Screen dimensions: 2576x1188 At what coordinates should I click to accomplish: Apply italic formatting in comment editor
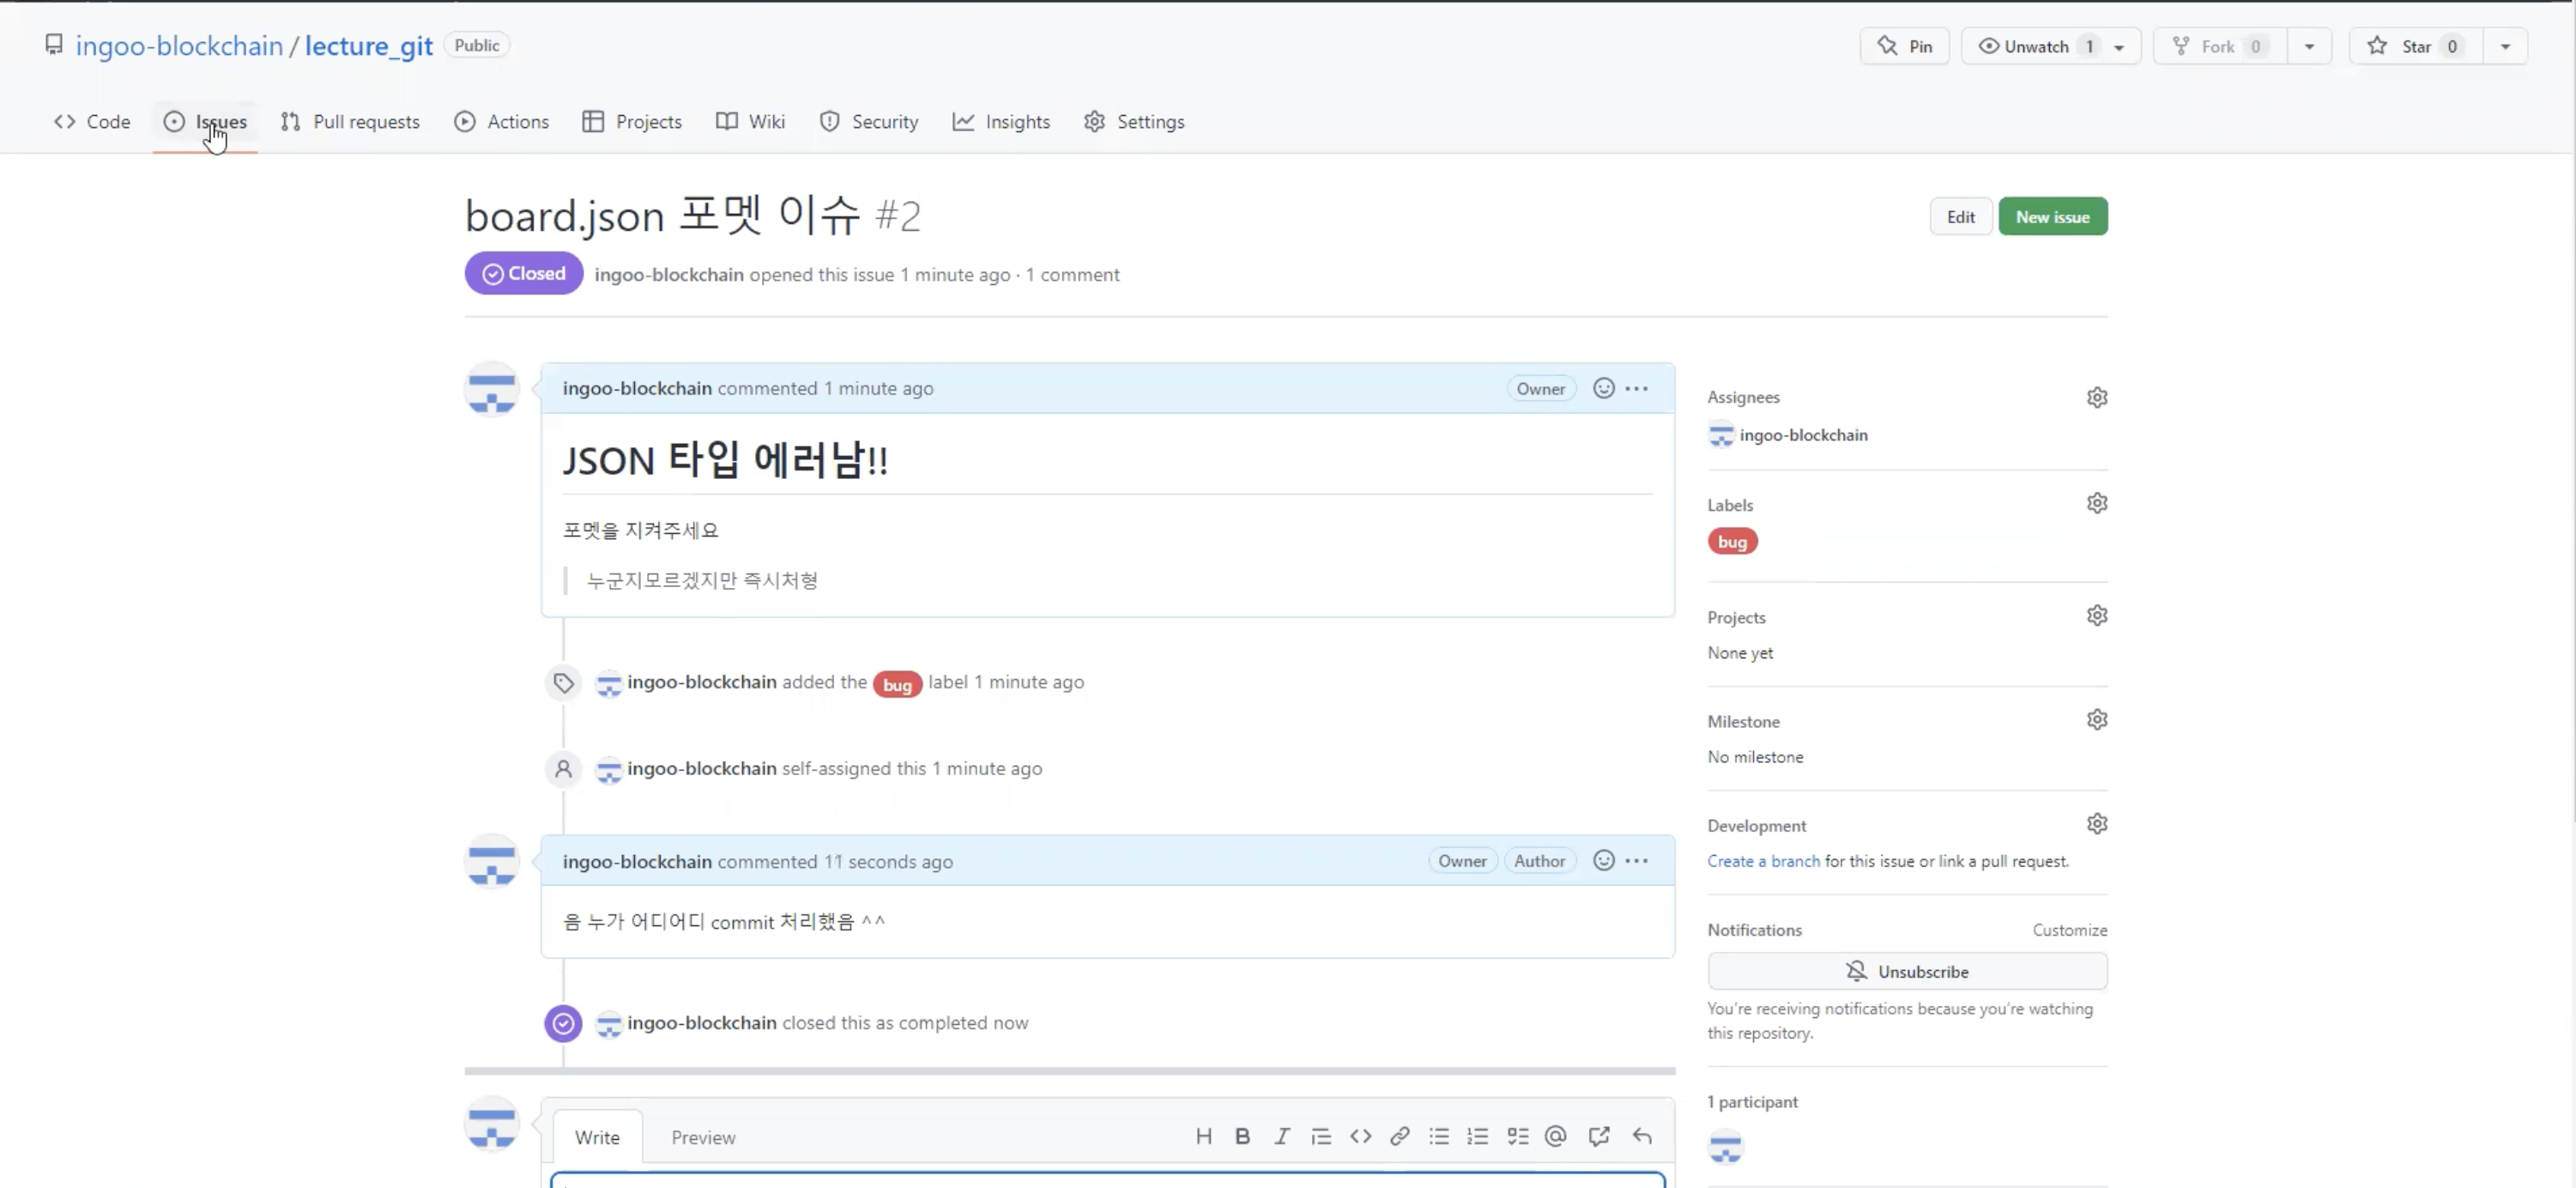tap(1281, 1136)
